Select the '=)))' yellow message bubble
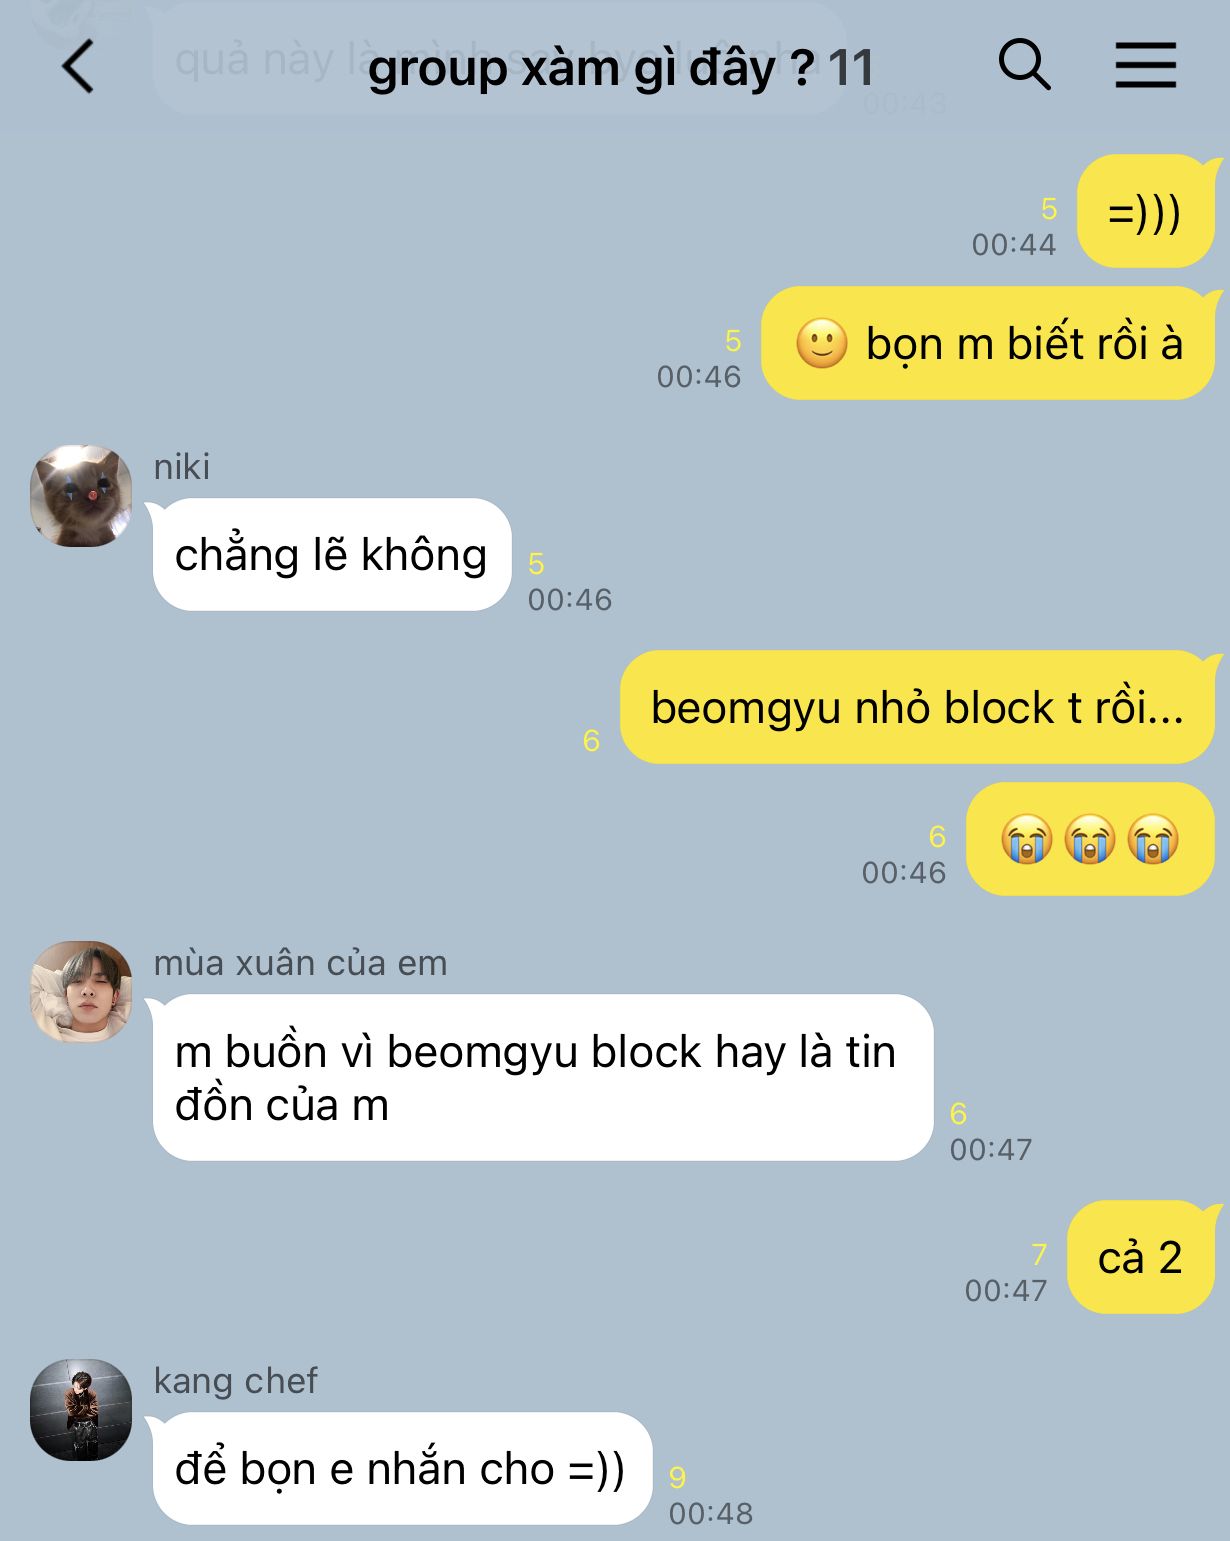 [1146, 212]
